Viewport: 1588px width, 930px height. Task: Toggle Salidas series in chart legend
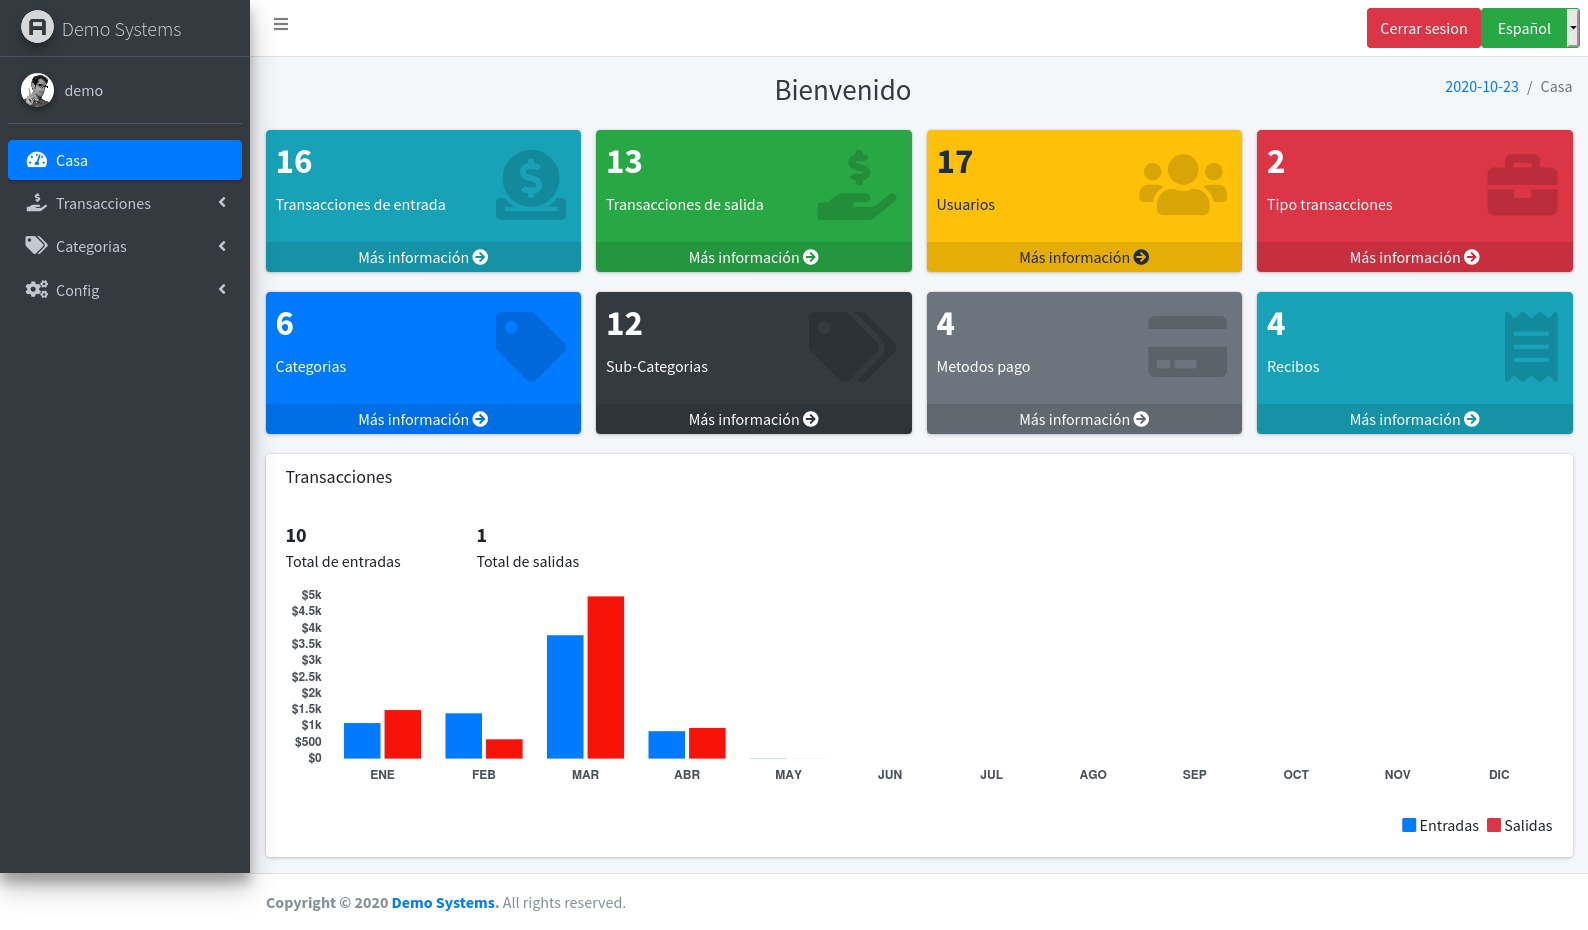[1519, 825]
